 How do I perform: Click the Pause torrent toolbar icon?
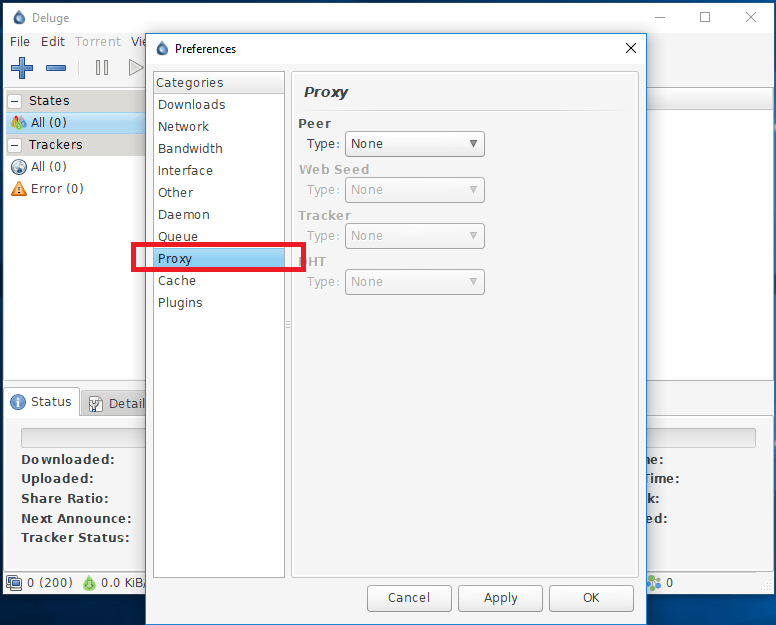click(x=102, y=68)
